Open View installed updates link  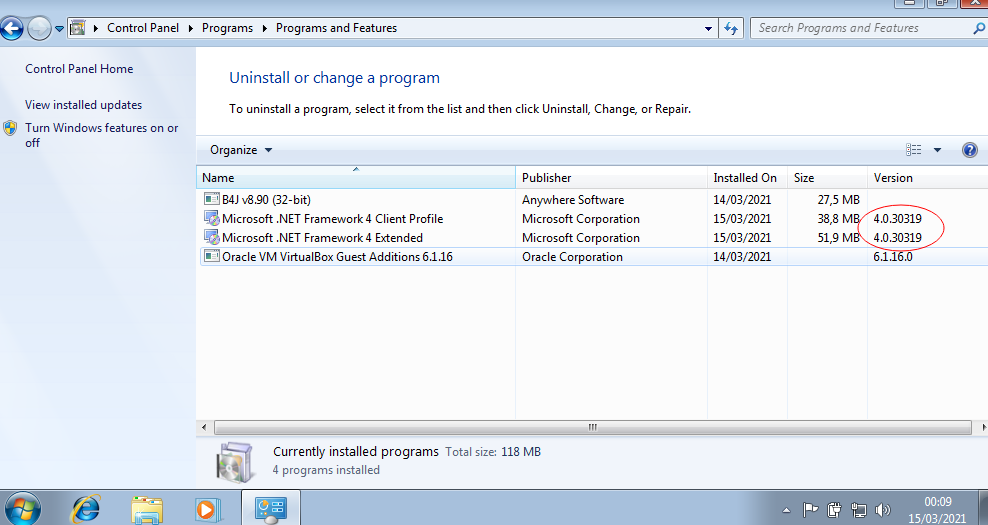[x=83, y=105]
